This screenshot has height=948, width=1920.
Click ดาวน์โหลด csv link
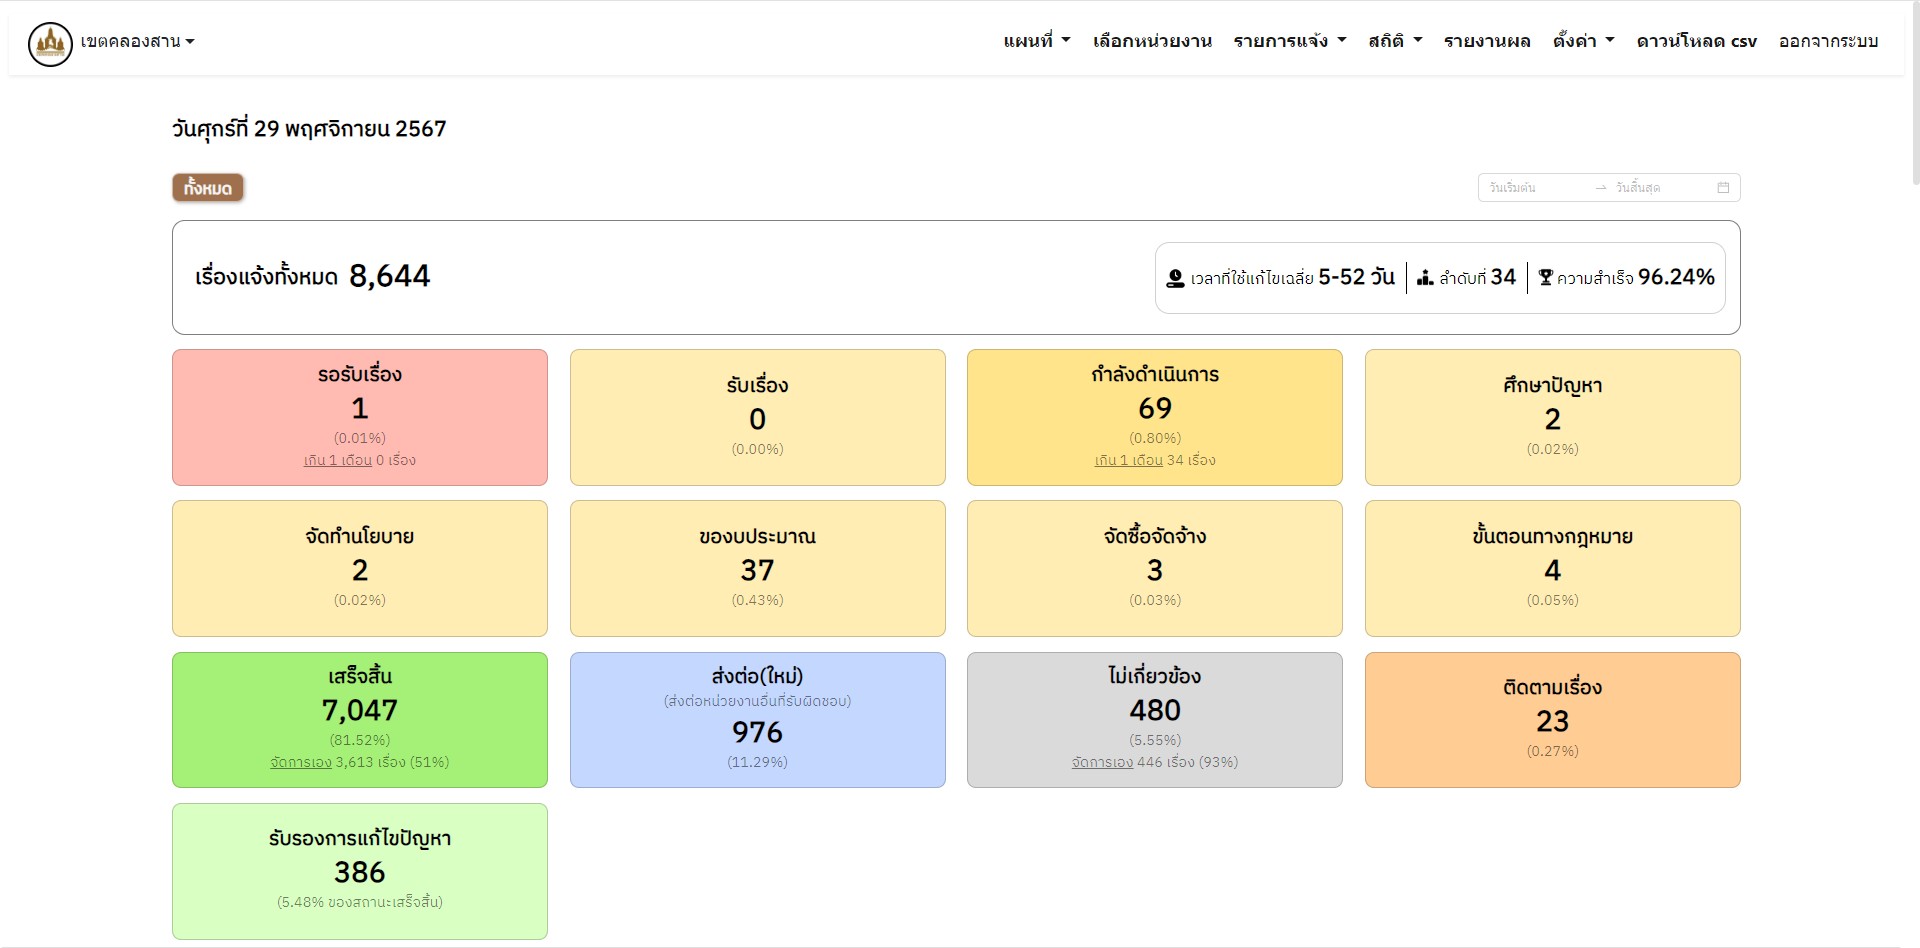coord(1696,41)
